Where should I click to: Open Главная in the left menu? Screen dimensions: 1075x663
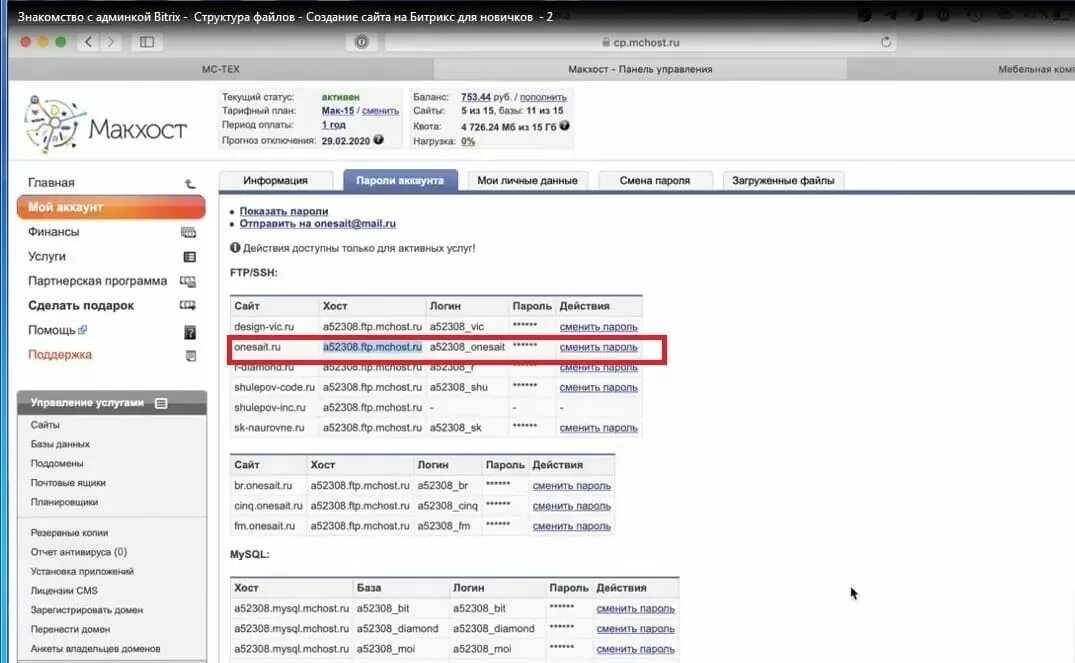coord(51,182)
